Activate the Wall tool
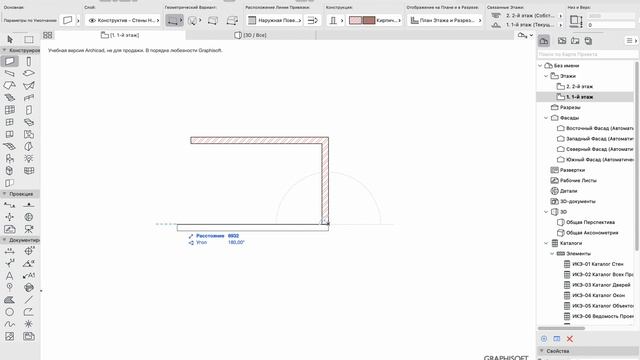Viewport: 640px width, 360px height. click(x=10, y=61)
